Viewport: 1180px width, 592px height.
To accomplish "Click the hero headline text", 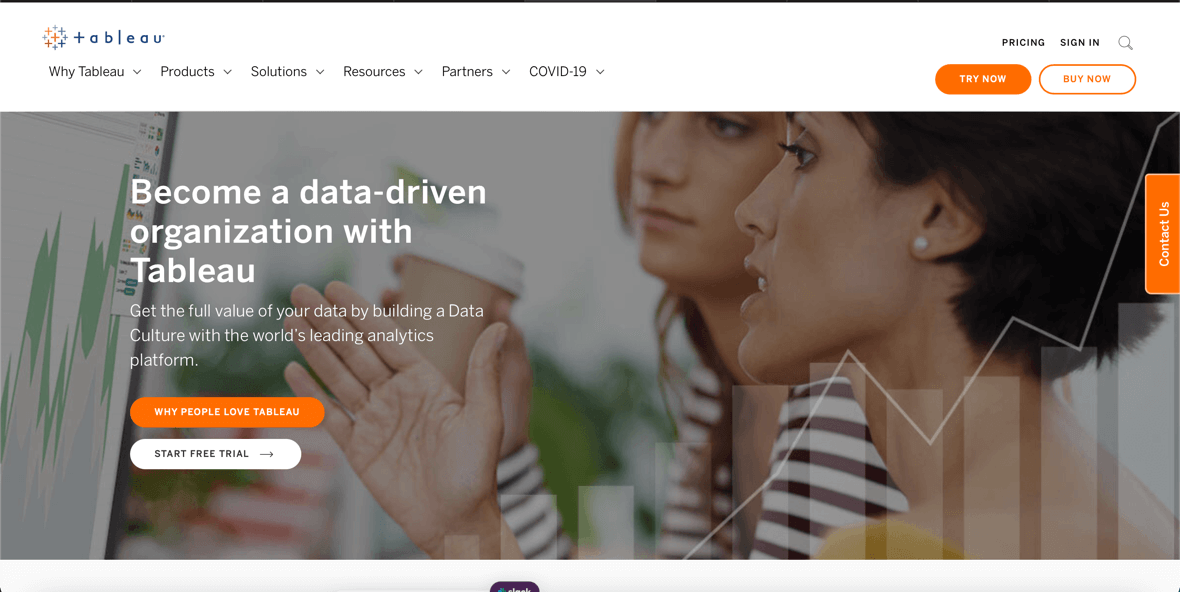I will click(308, 231).
